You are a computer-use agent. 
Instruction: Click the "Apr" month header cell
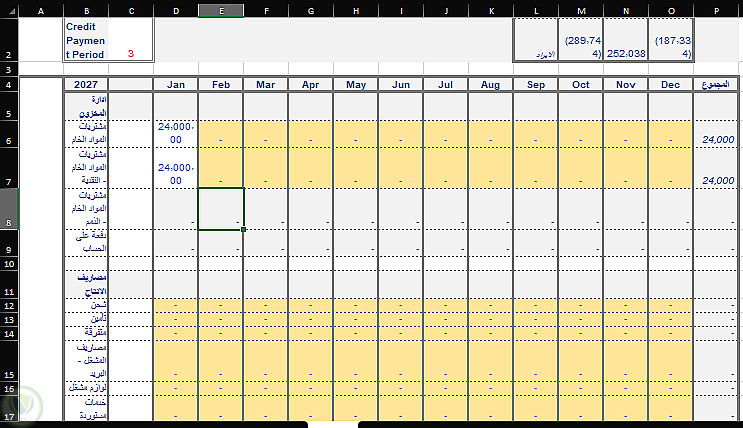pyautogui.click(x=311, y=84)
